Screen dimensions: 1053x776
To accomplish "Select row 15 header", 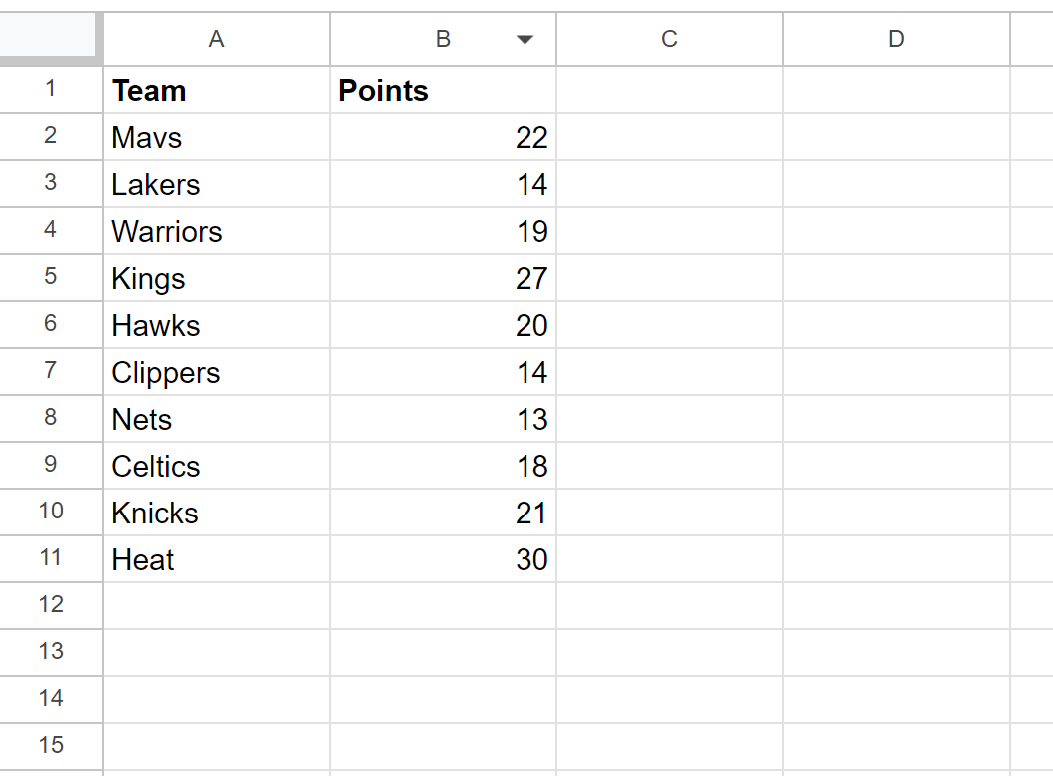I will 51,746.
